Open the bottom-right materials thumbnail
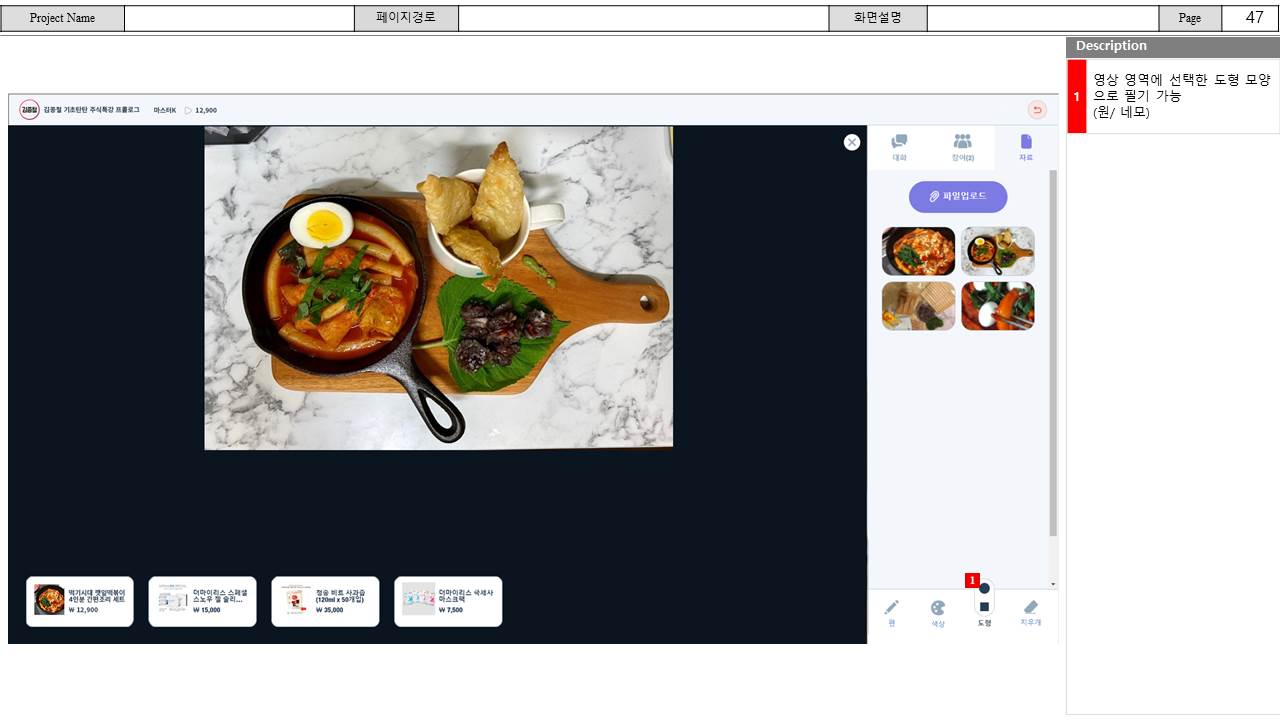 998,306
